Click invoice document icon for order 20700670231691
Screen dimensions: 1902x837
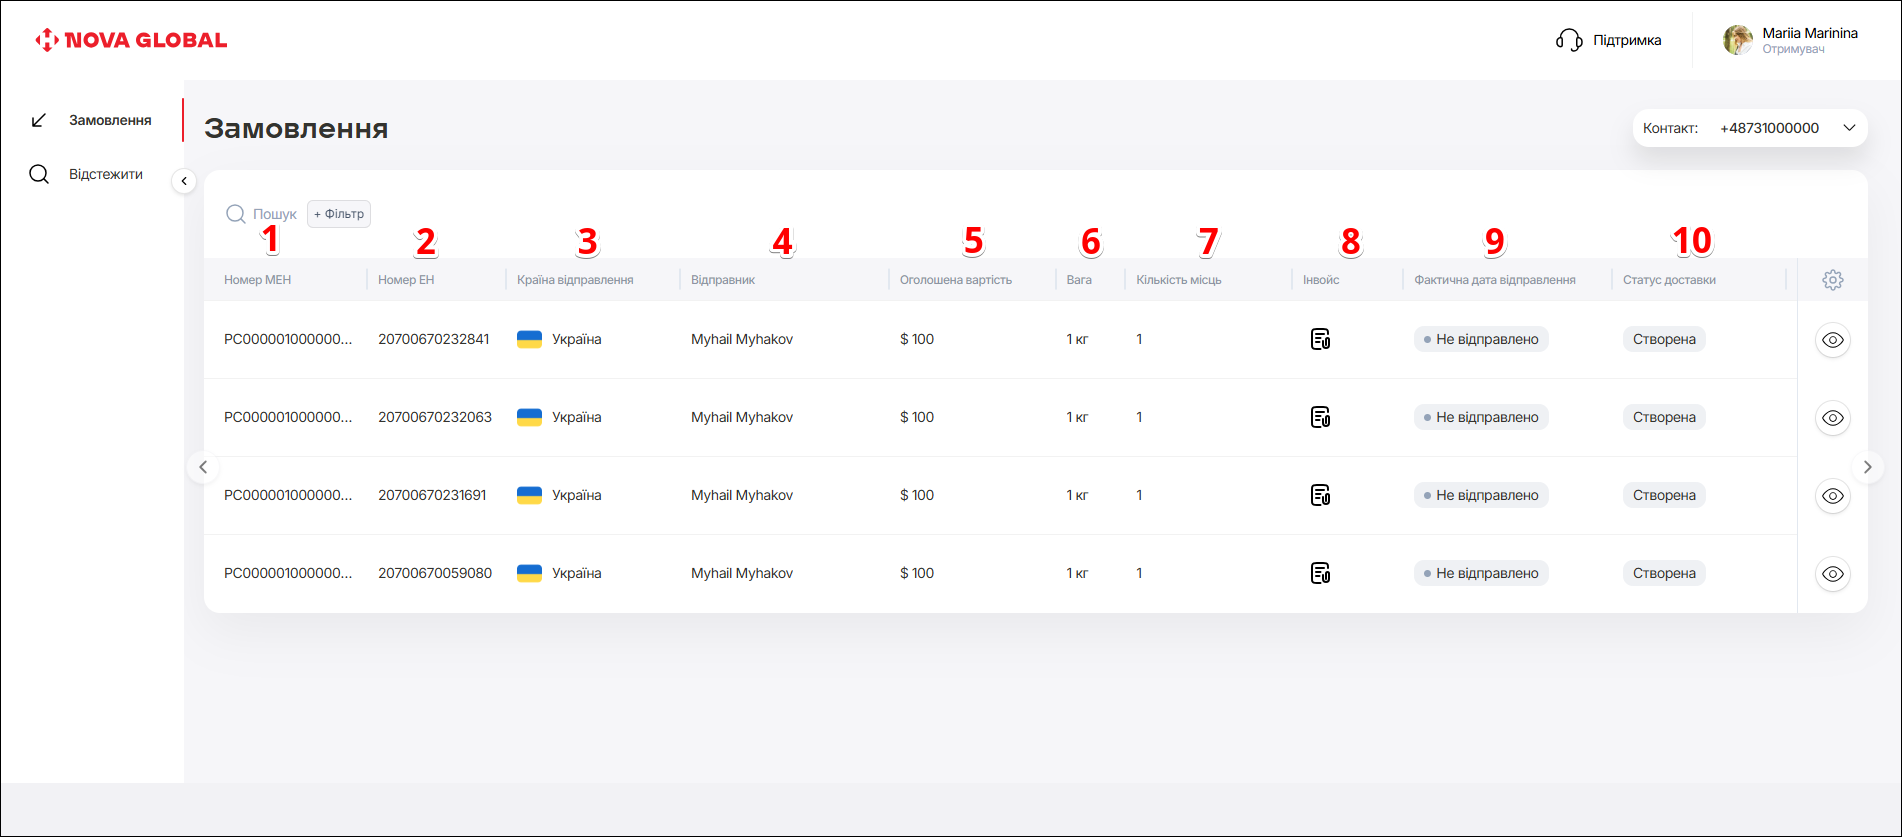[1320, 496]
